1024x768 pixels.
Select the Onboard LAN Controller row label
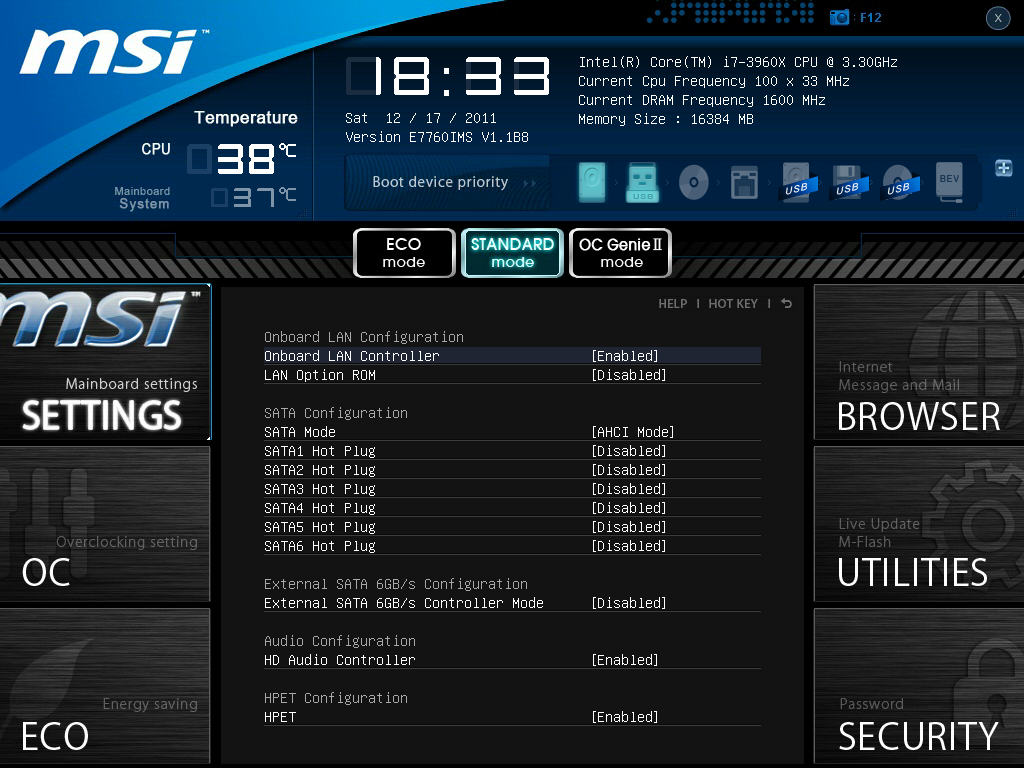351,356
